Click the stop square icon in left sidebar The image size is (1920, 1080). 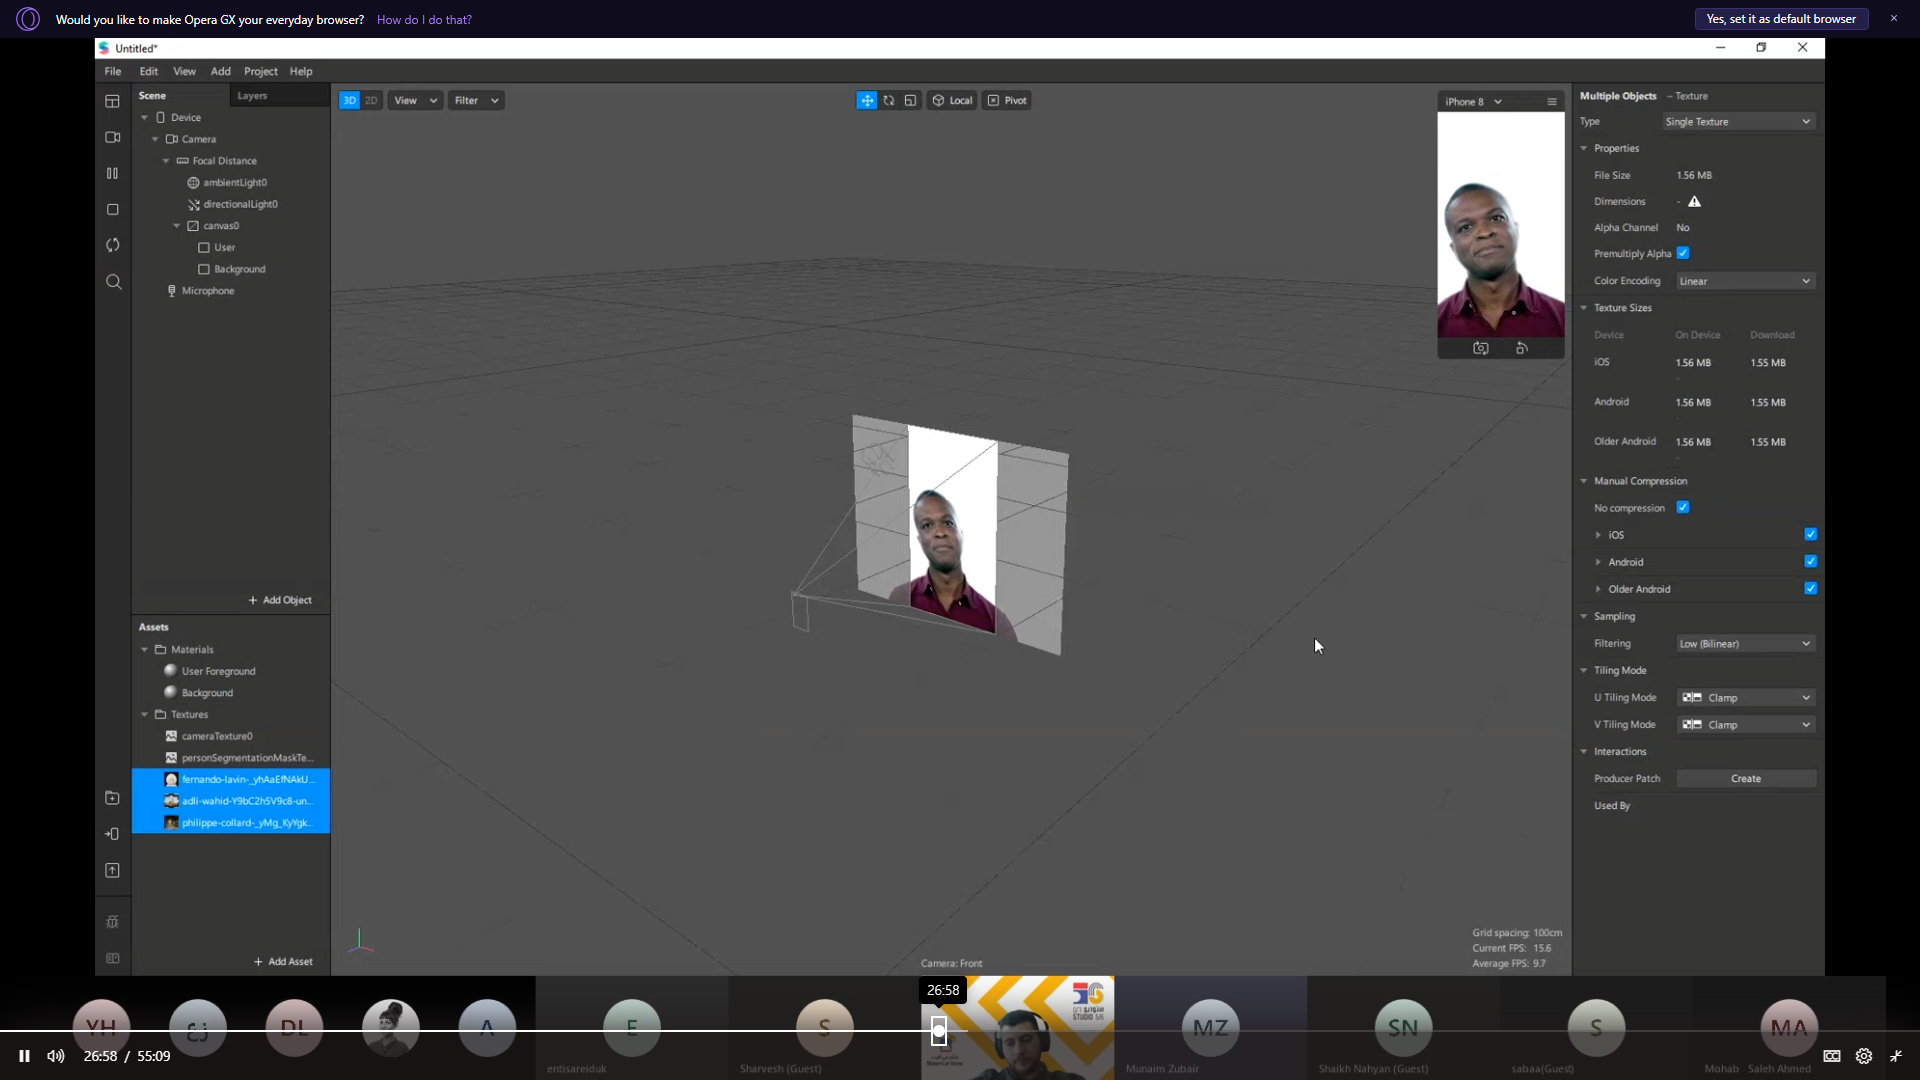pos(112,209)
